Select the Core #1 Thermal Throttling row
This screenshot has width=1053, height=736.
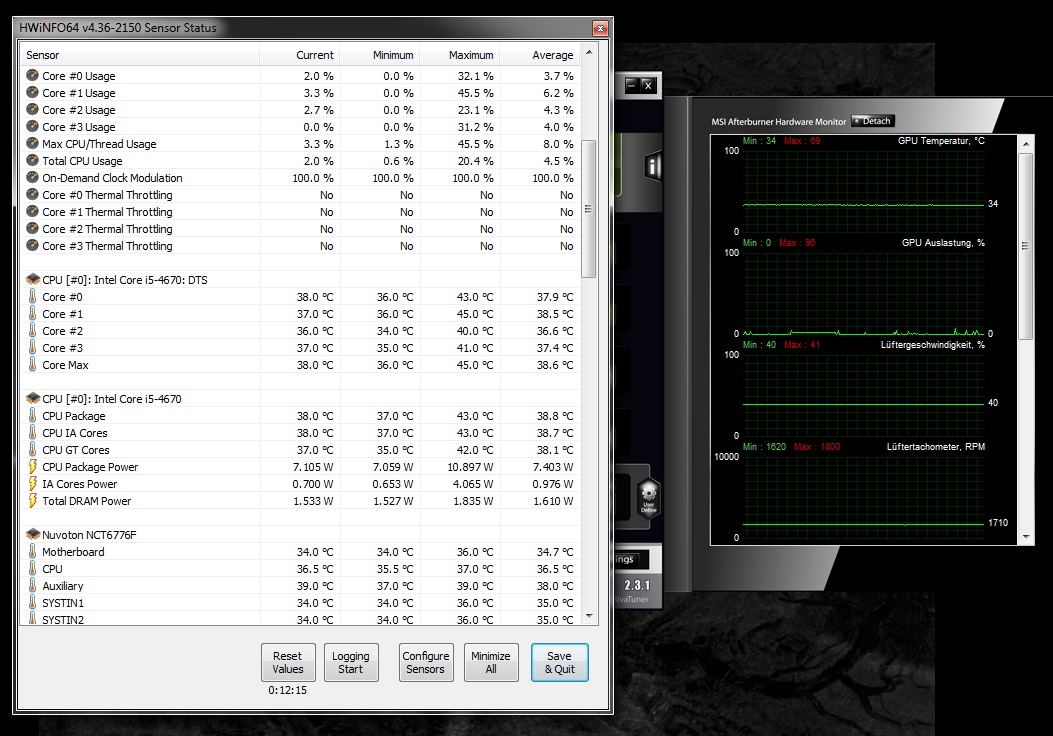[301, 212]
